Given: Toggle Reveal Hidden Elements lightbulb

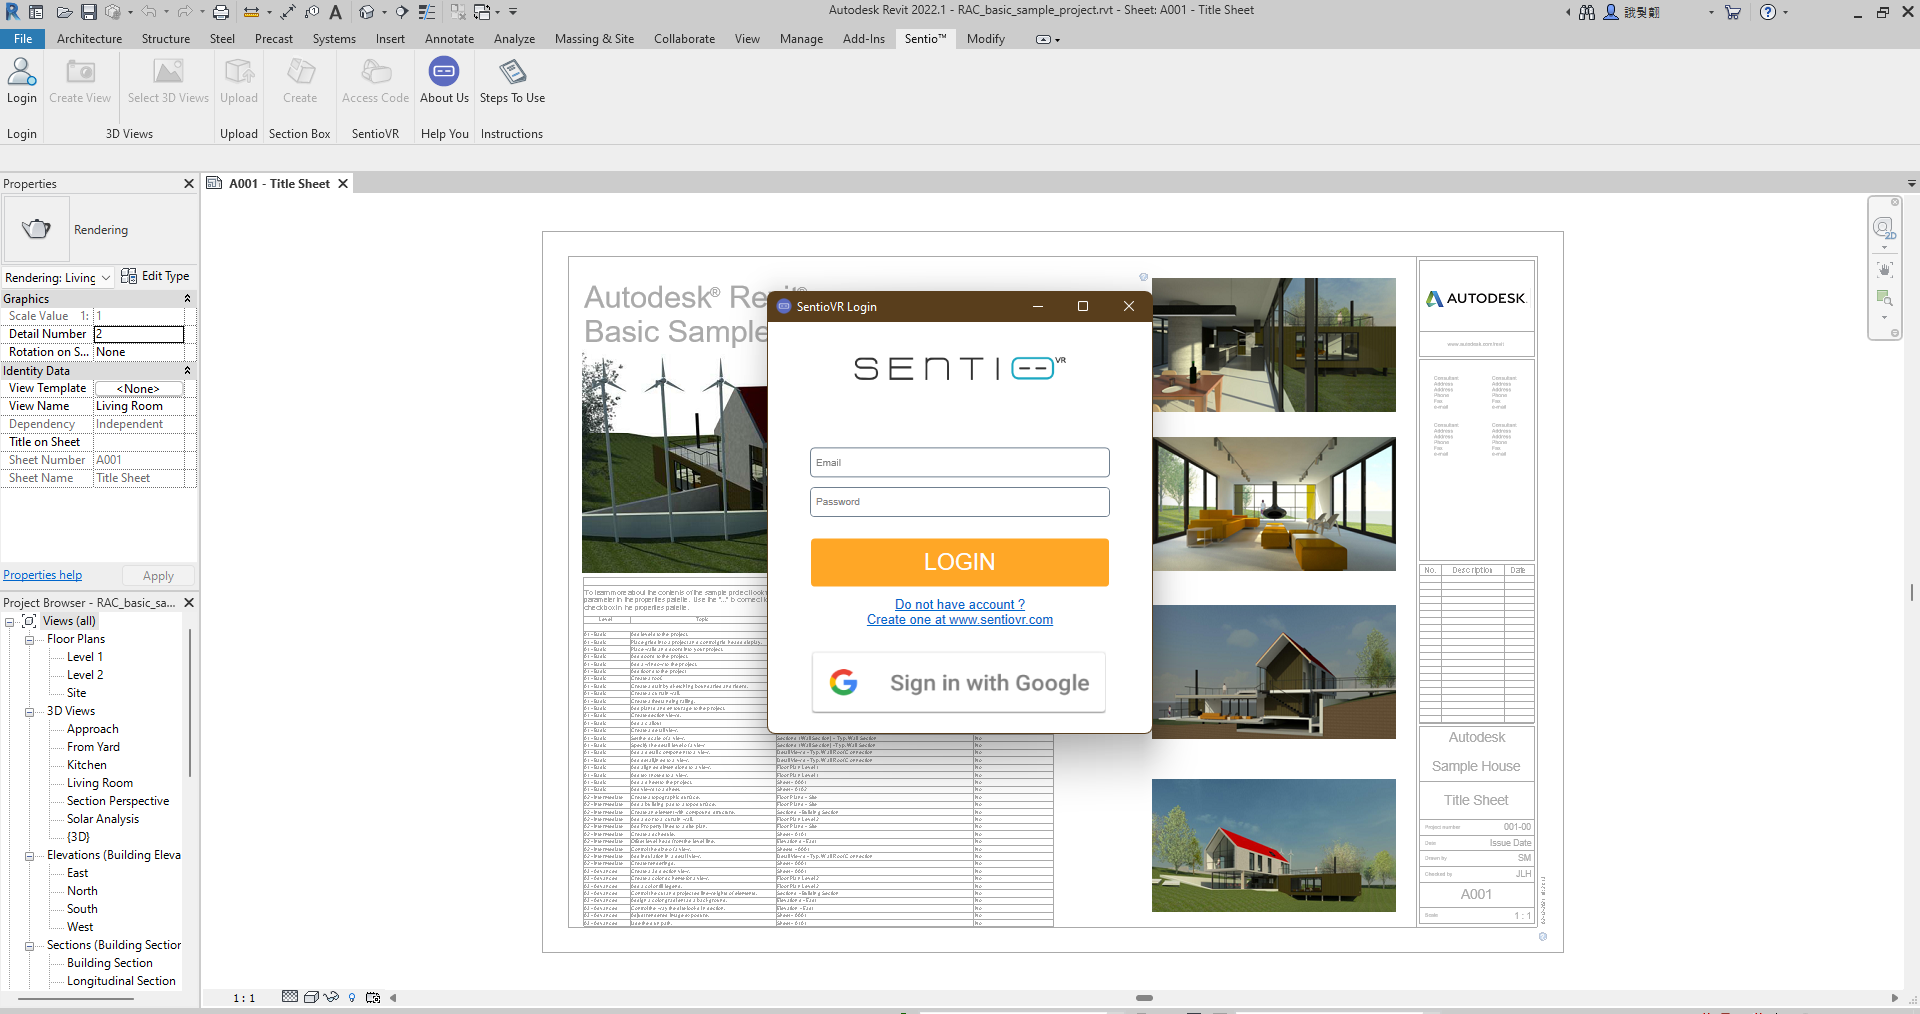Looking at the screenshot, I should point(352,997).
